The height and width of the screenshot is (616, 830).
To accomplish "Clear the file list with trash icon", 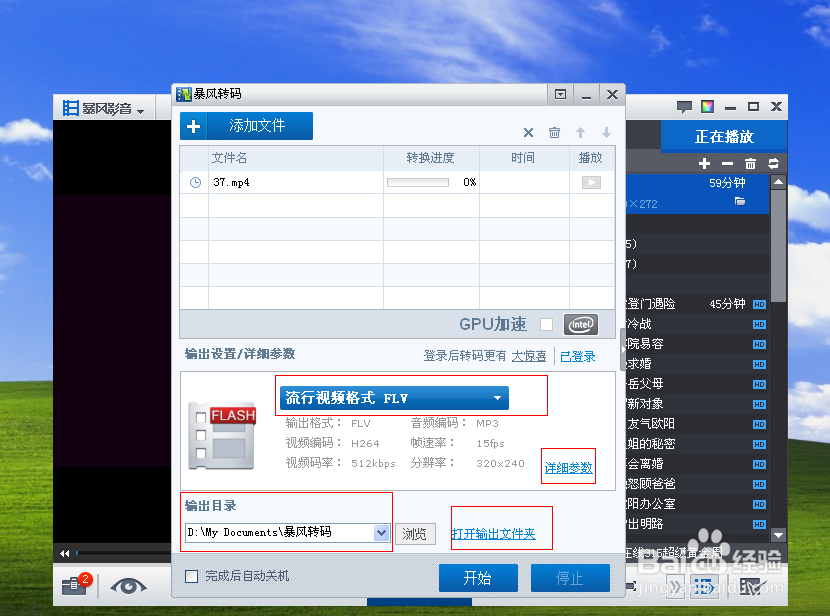I will coord(554,132).
